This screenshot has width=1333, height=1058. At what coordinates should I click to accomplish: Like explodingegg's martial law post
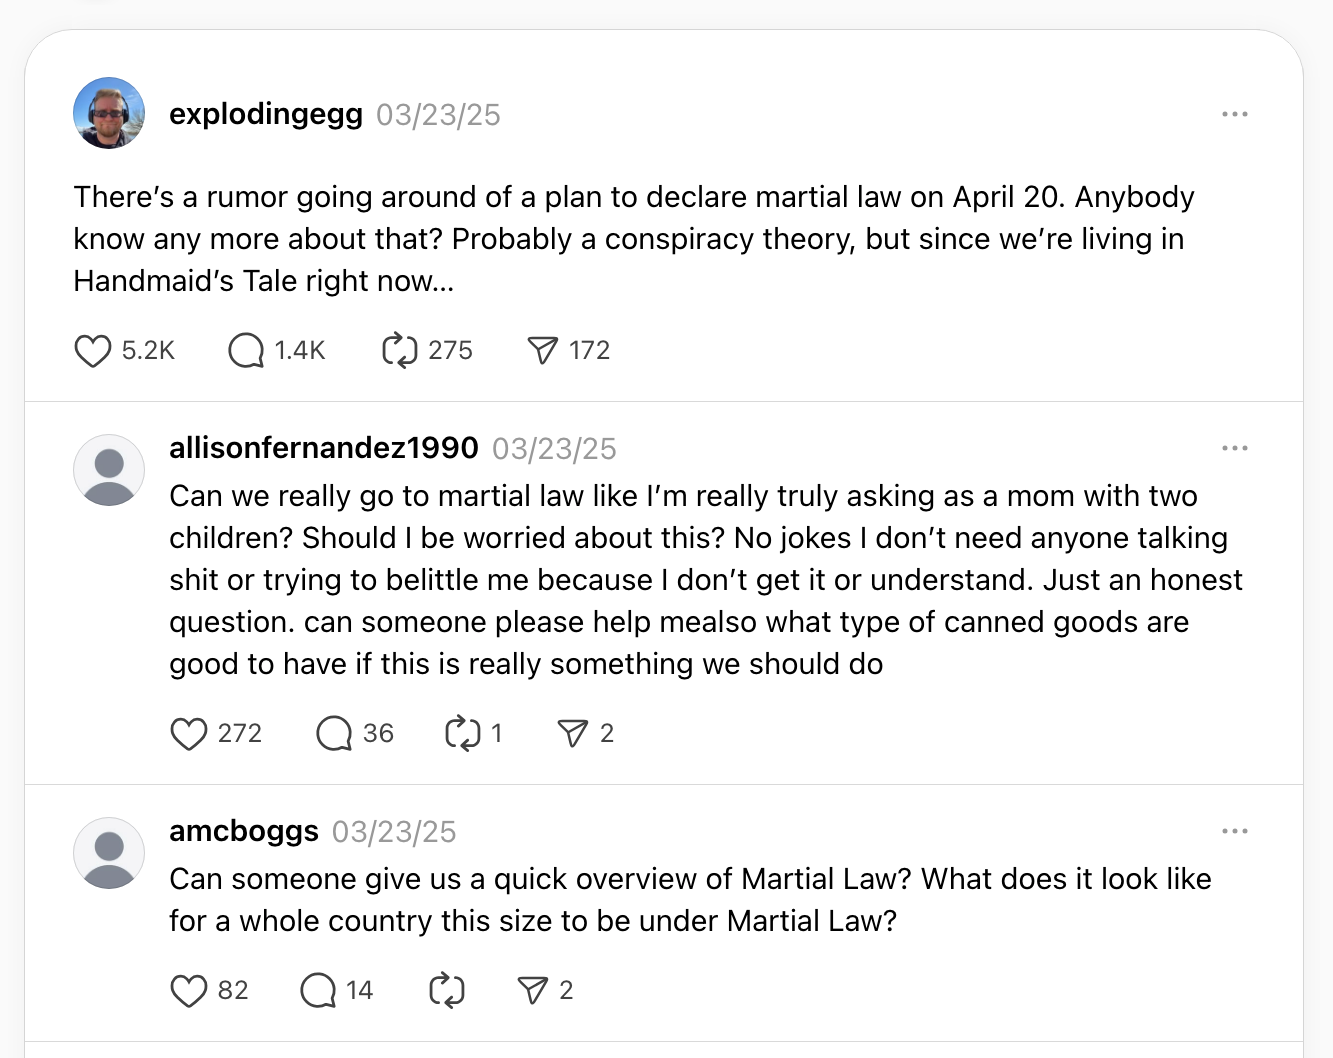[93, 351]
